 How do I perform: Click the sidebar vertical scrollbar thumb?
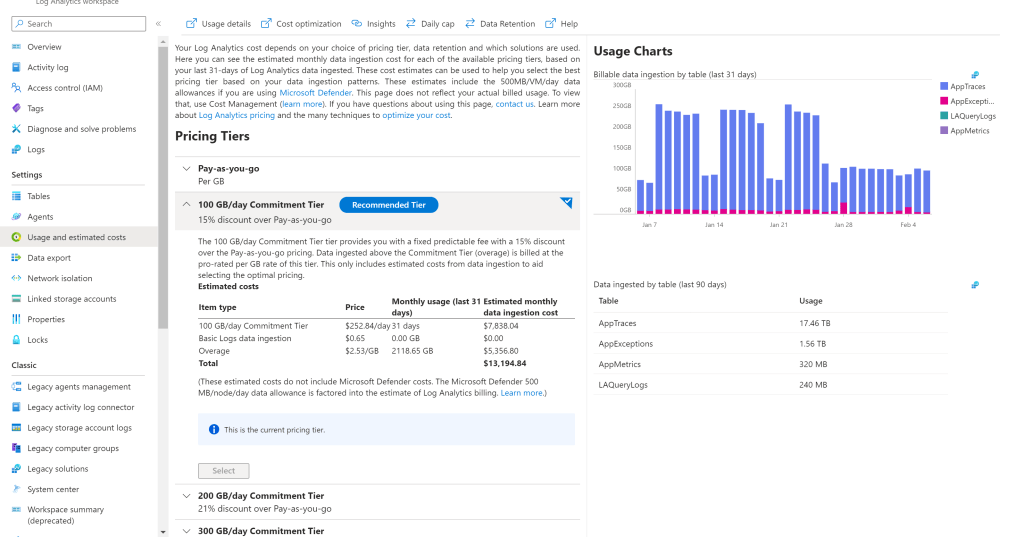pos(163,187)
